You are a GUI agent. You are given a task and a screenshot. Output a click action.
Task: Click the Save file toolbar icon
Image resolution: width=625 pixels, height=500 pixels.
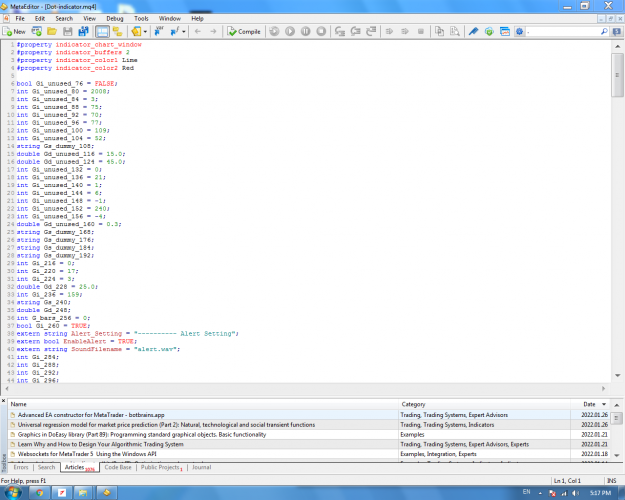(68, 31)
